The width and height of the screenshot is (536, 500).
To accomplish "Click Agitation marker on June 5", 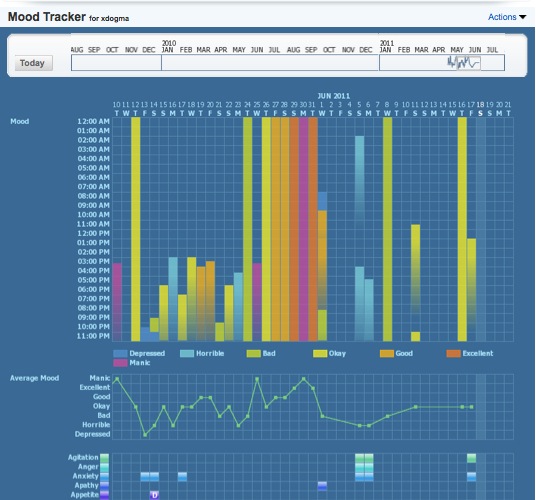I will pyautogui.click(x=360, y=458).
